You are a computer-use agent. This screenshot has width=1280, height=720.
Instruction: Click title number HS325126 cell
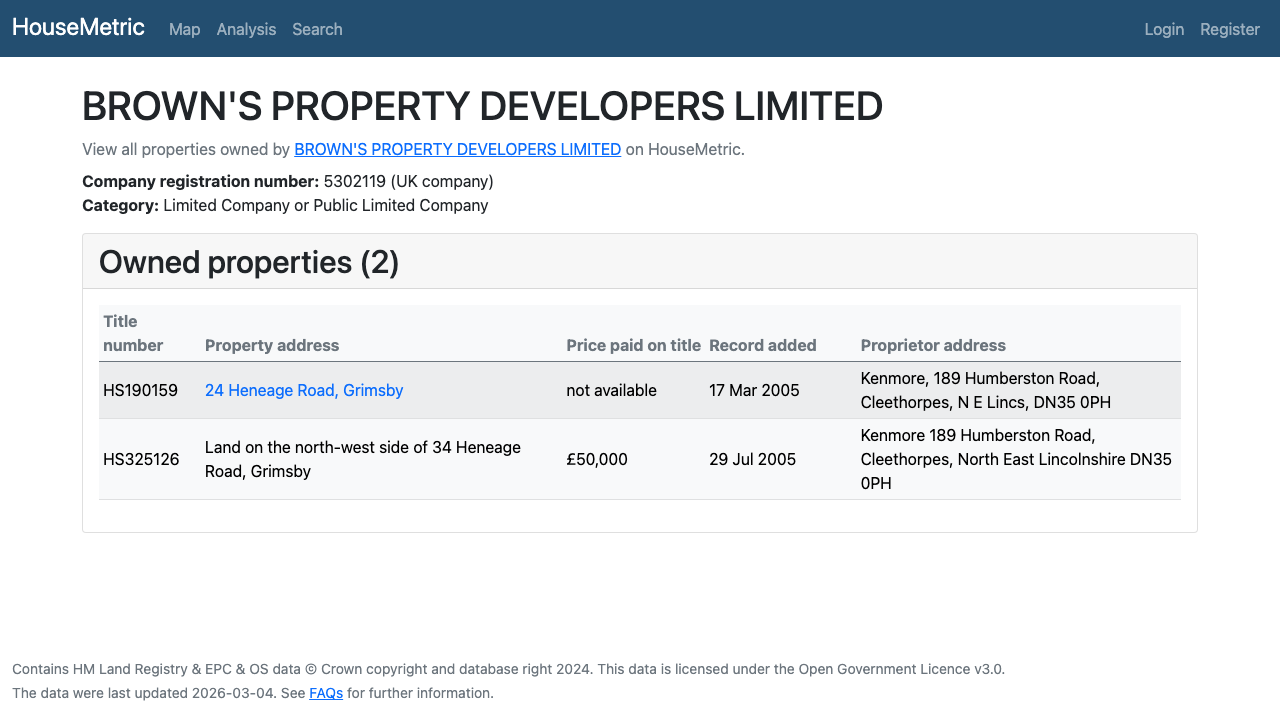pos(141,459)
